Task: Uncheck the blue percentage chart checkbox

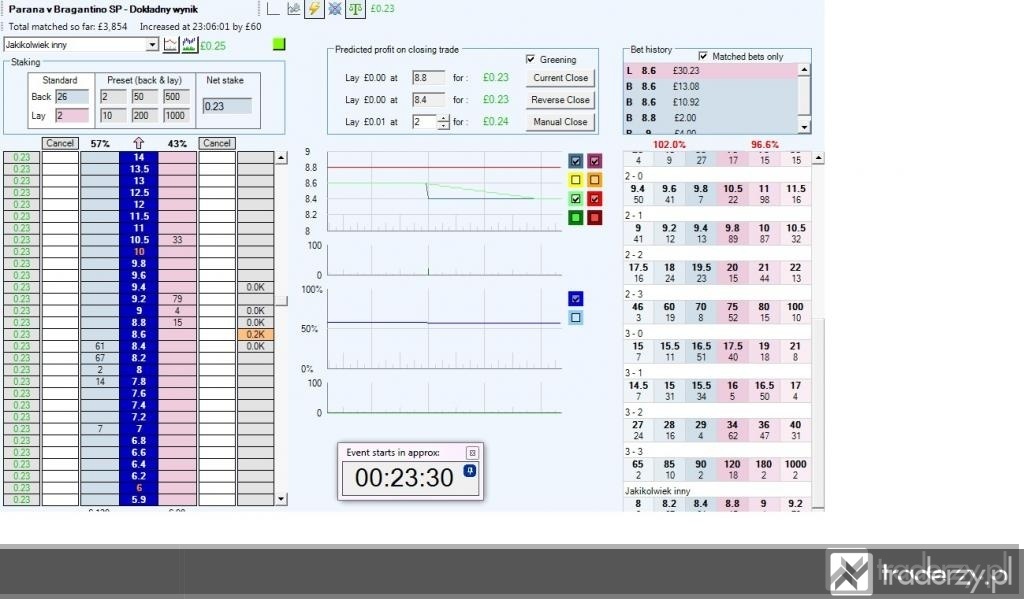Action: tap(575, 299)
